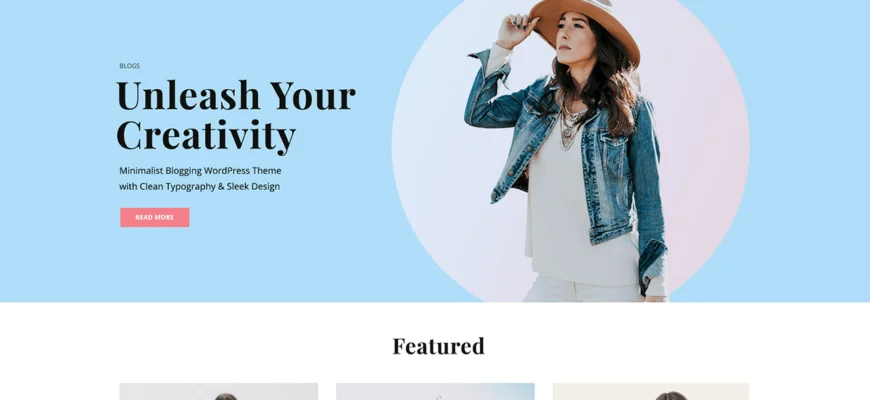Click the word 'Creativity' in the headline
Screen dimensions: 870x400
[x=206, y=135]
